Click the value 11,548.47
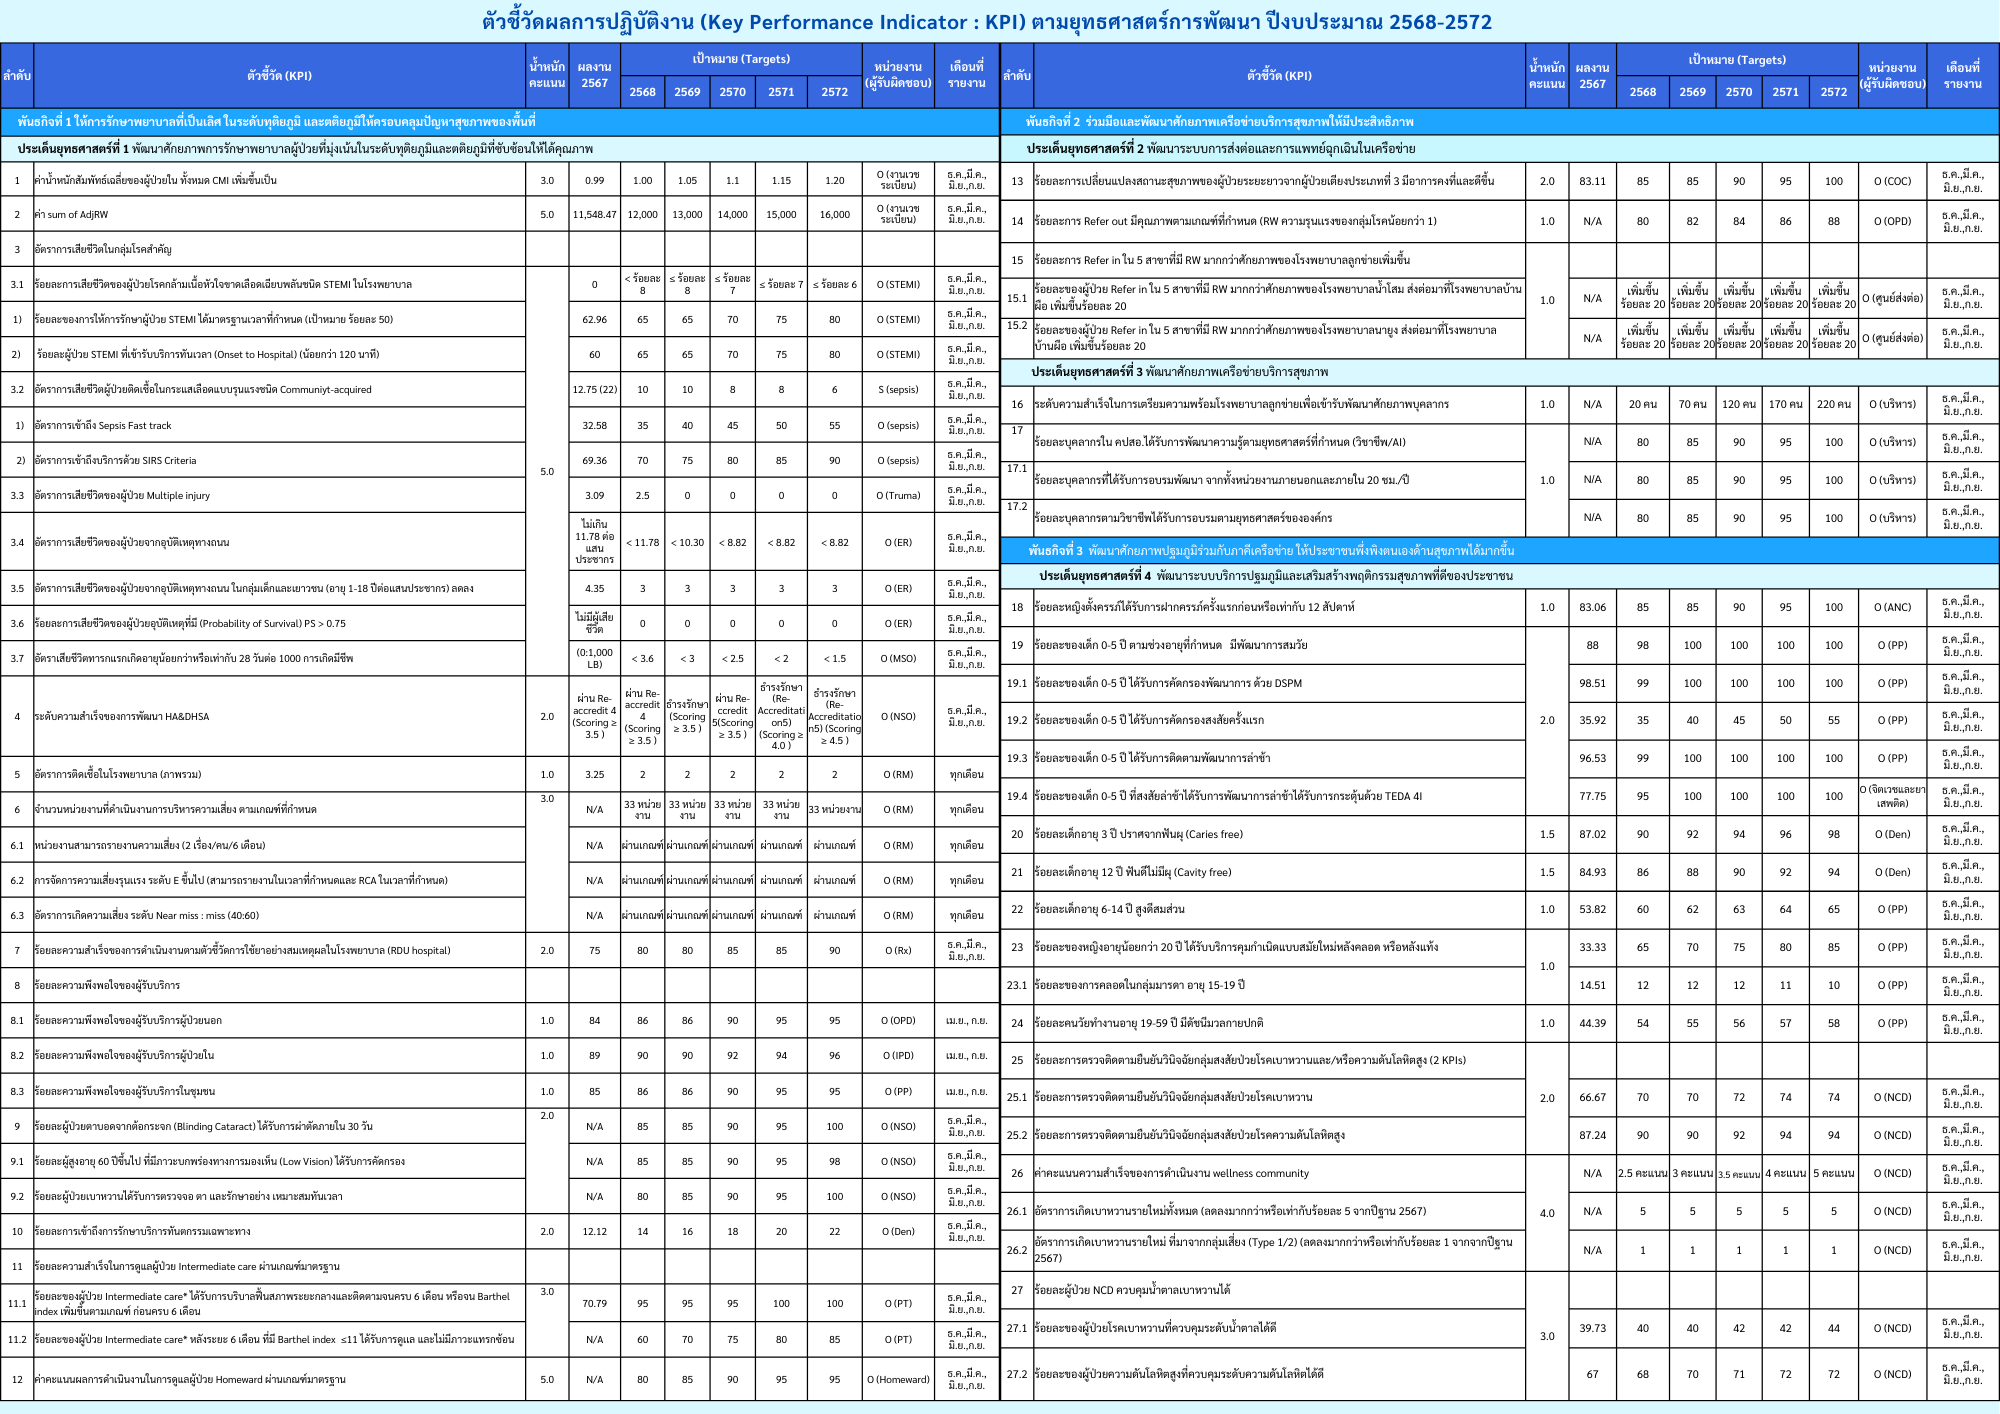The image size is (2000, 1414). (x=594, y=215)
